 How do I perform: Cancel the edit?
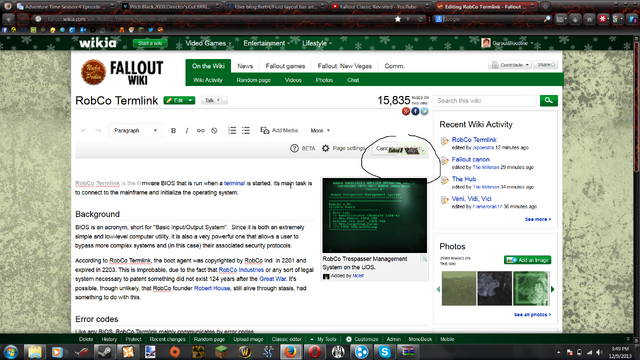384,149
